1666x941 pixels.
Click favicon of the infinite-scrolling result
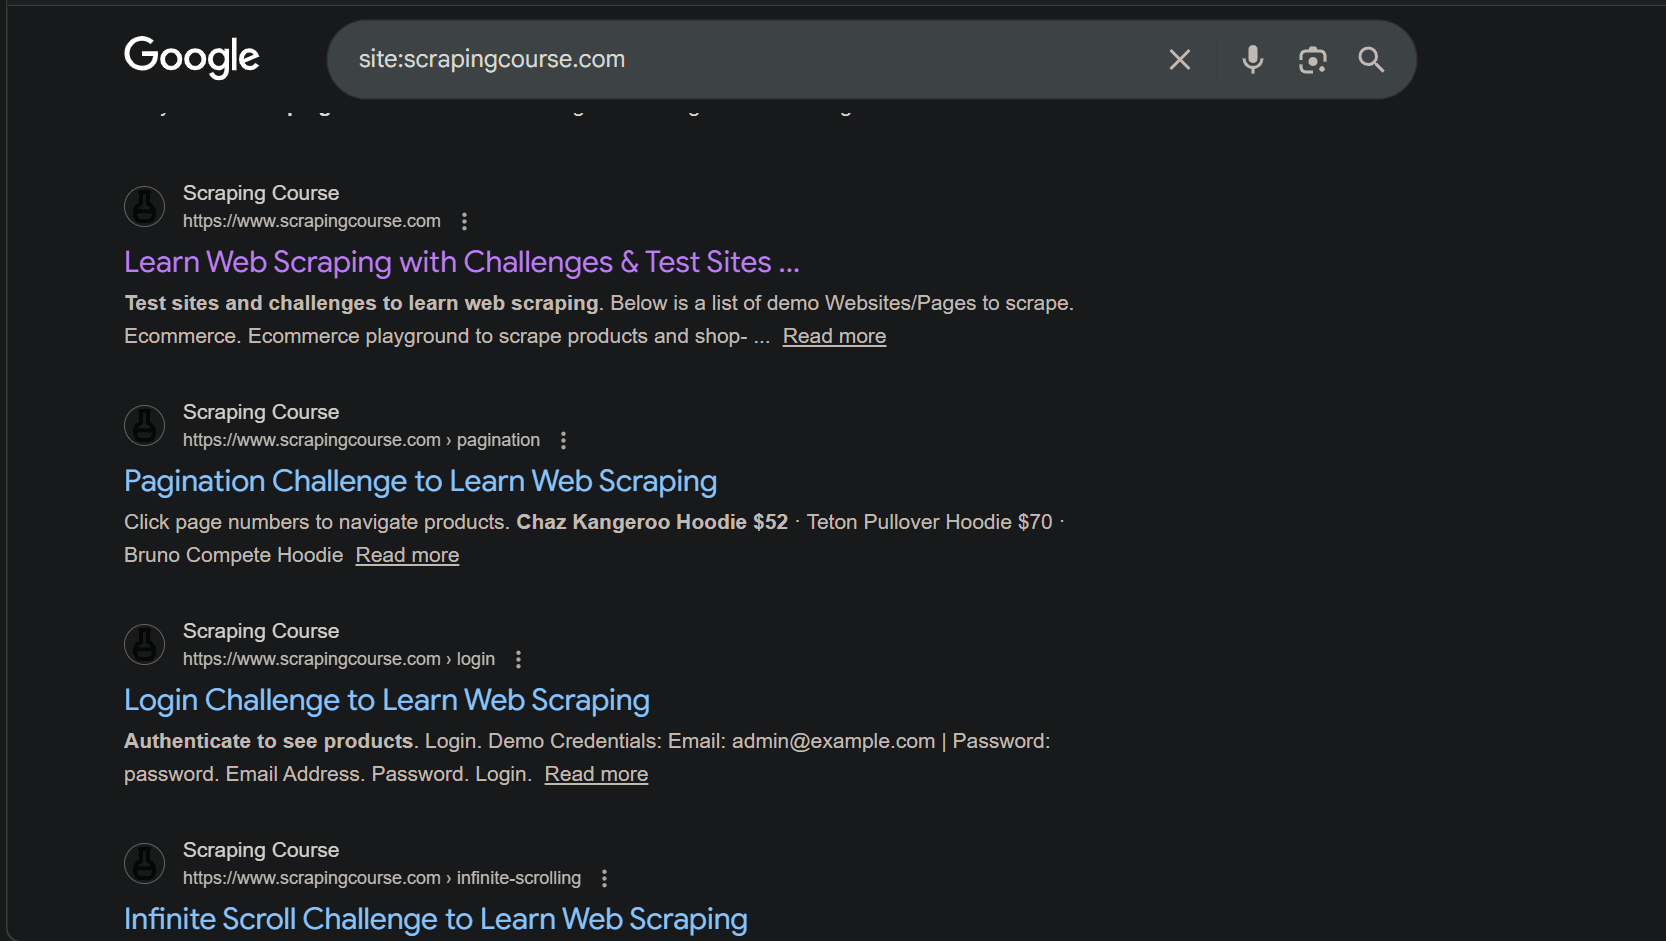tap(144, 863)
